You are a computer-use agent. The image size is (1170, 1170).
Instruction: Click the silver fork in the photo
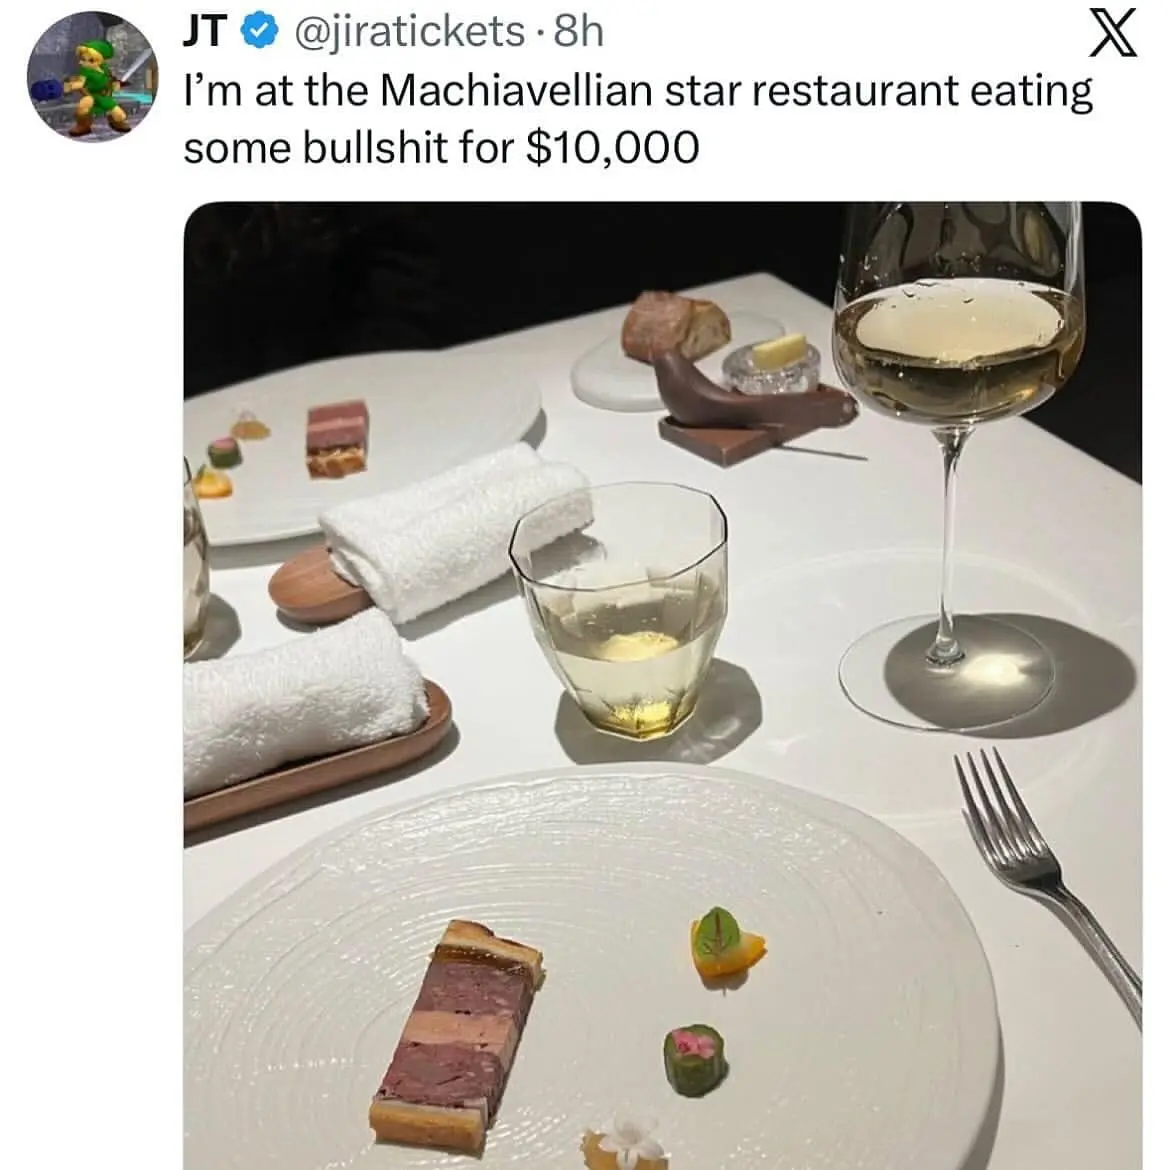[x=1049, y=882]
